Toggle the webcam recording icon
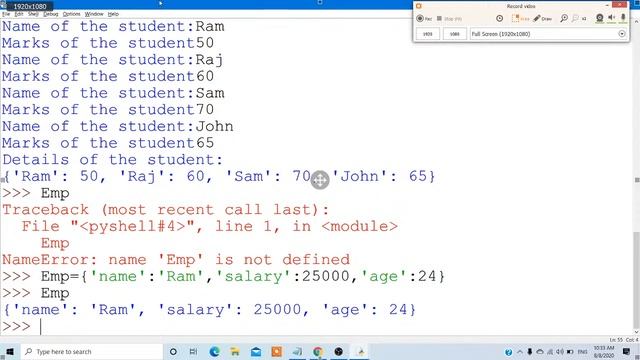Image resolution: width=640 pixels, height=360 pixels. [600, 18]
